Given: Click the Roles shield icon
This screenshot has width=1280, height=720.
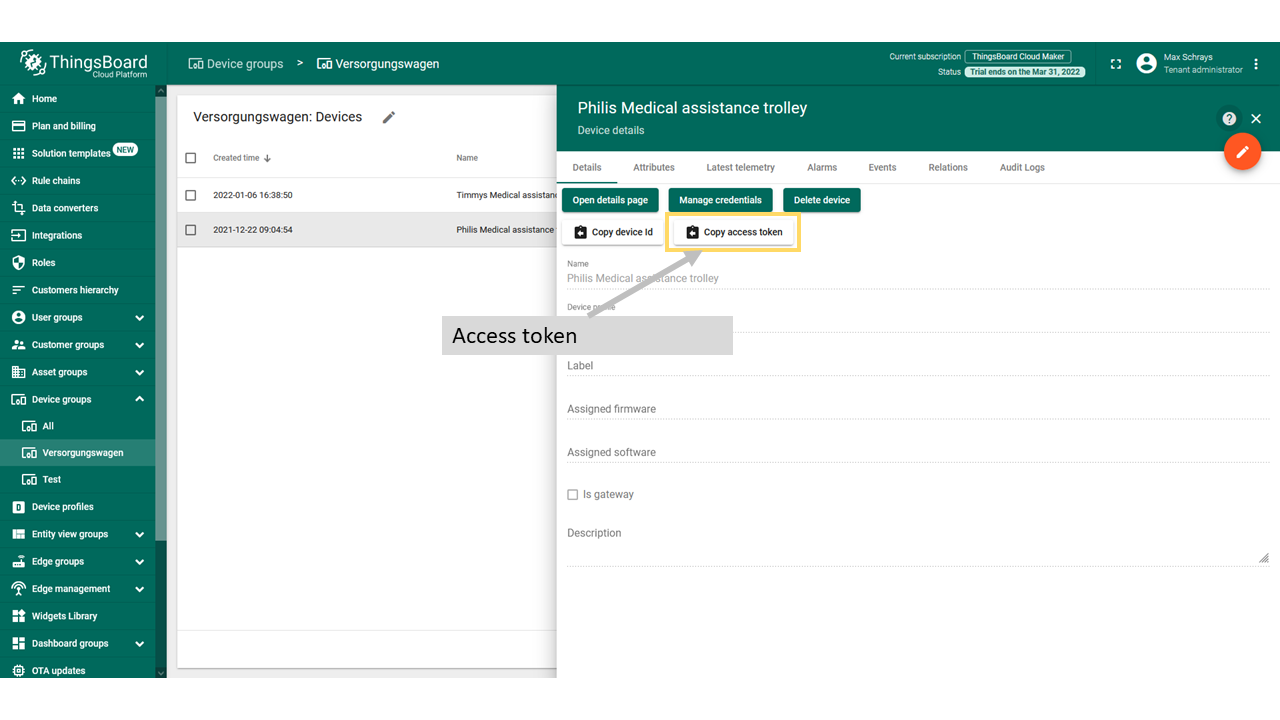Looking at the screenshot, I should (18, 263).
